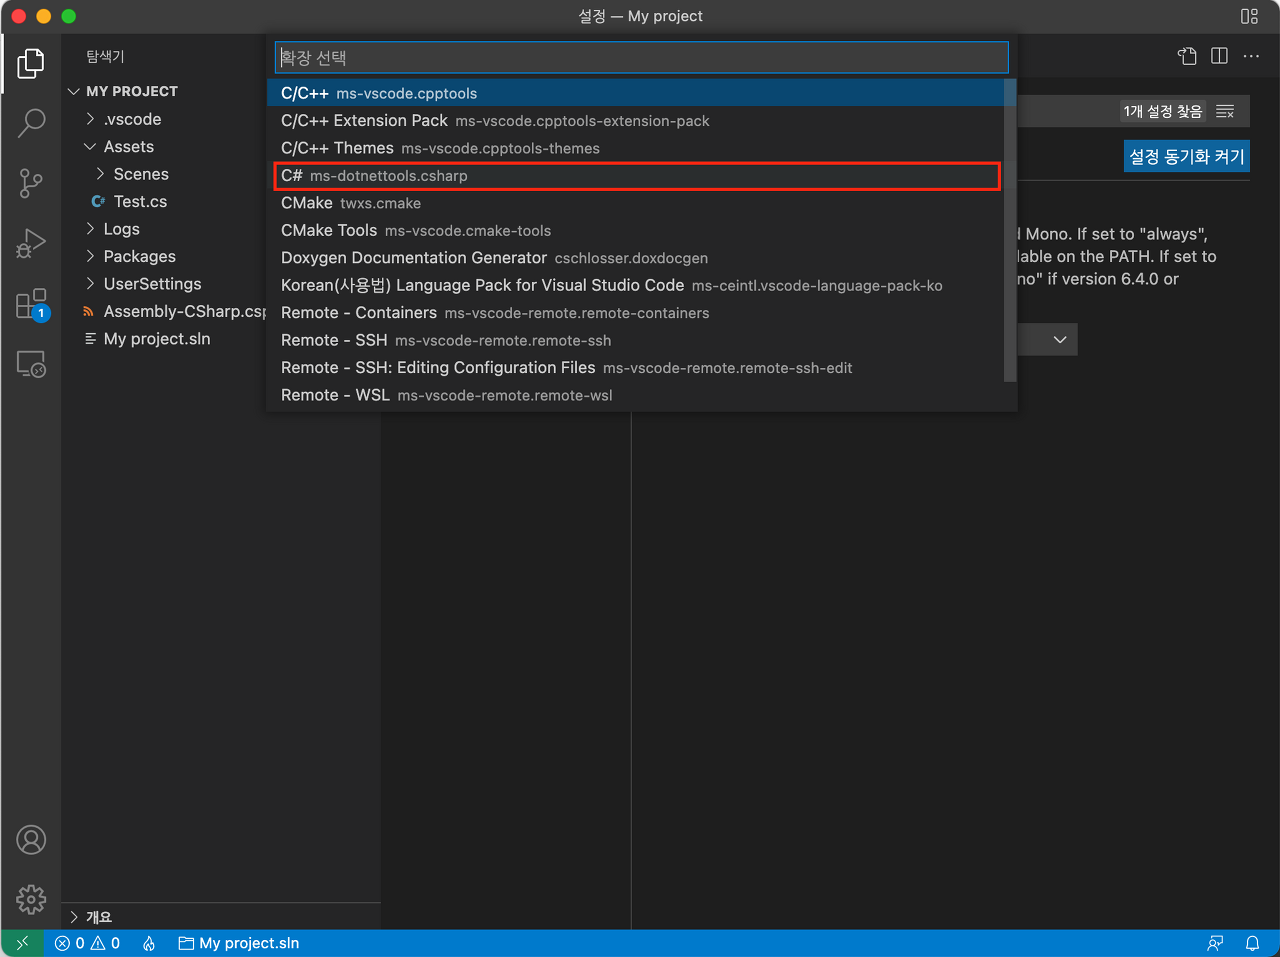Open the feedback icon in status bar
Image resolution: width=1280 pixels, height=957 pixels.
point(1215,943)
